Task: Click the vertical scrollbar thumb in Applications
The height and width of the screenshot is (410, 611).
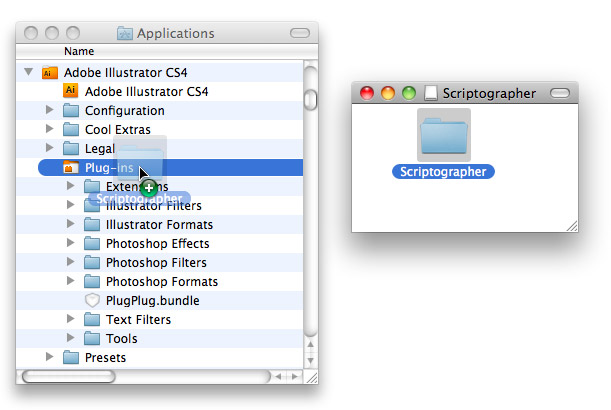Action: (x=311, y=100)
